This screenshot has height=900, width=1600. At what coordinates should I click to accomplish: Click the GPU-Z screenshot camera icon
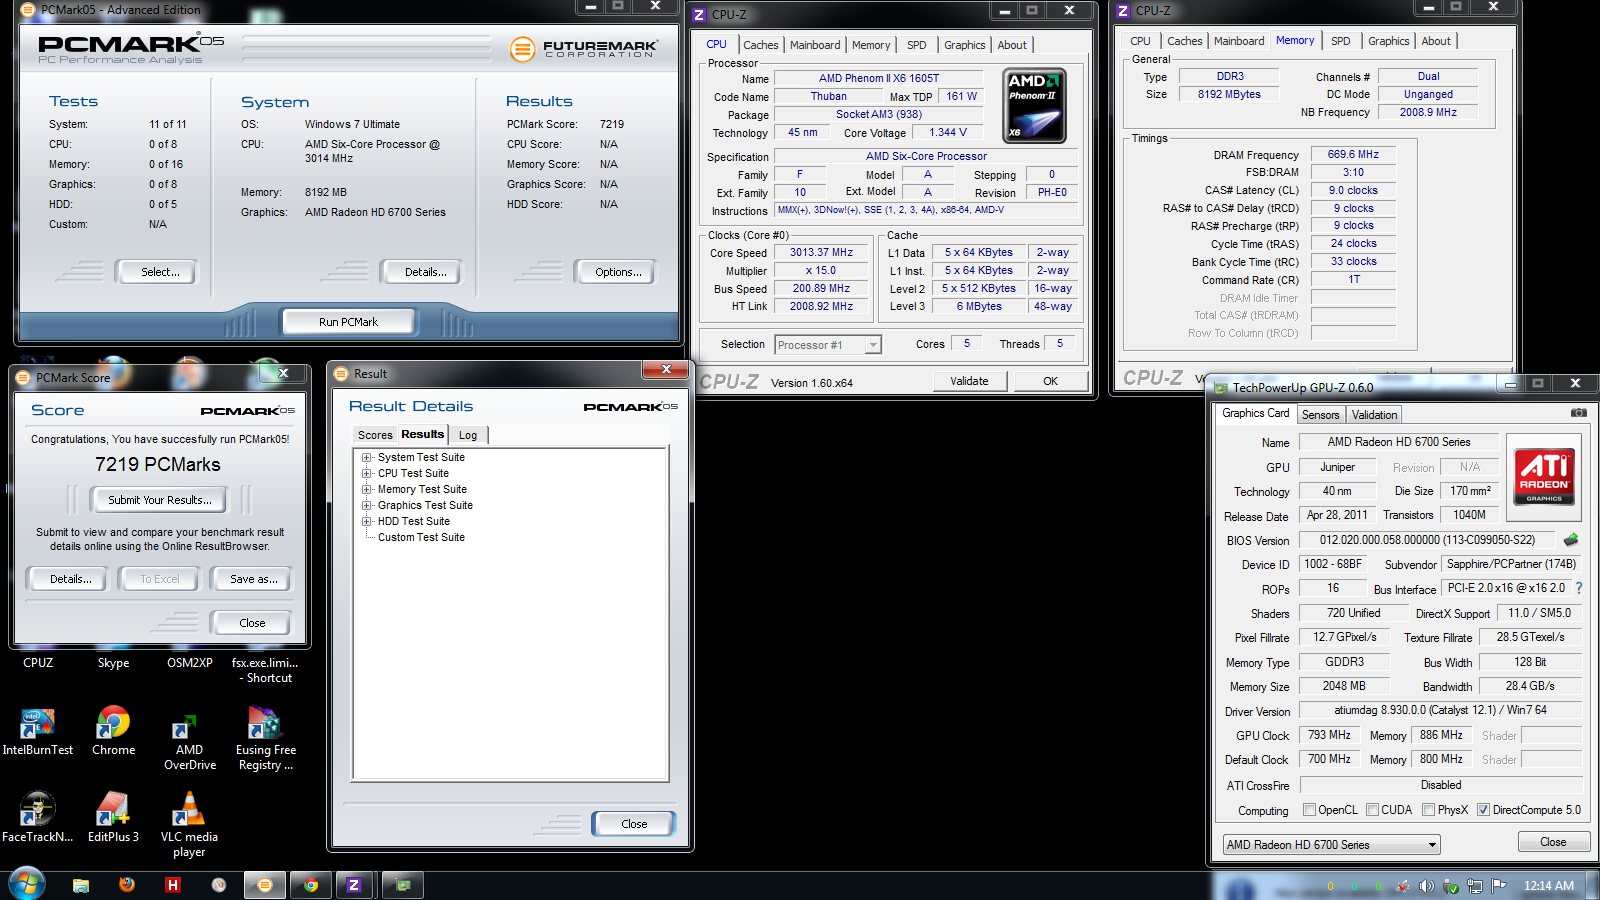tap(1578, 413)
